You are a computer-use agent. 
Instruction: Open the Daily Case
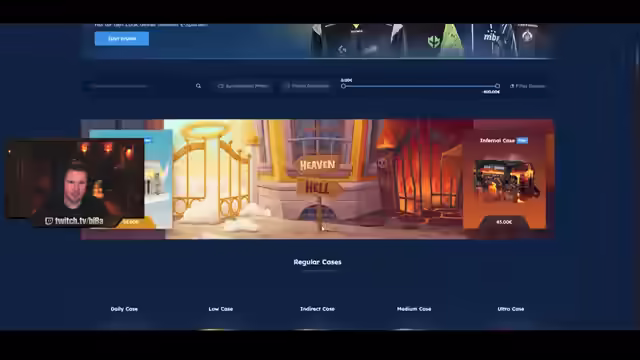(x=124, y=309)
